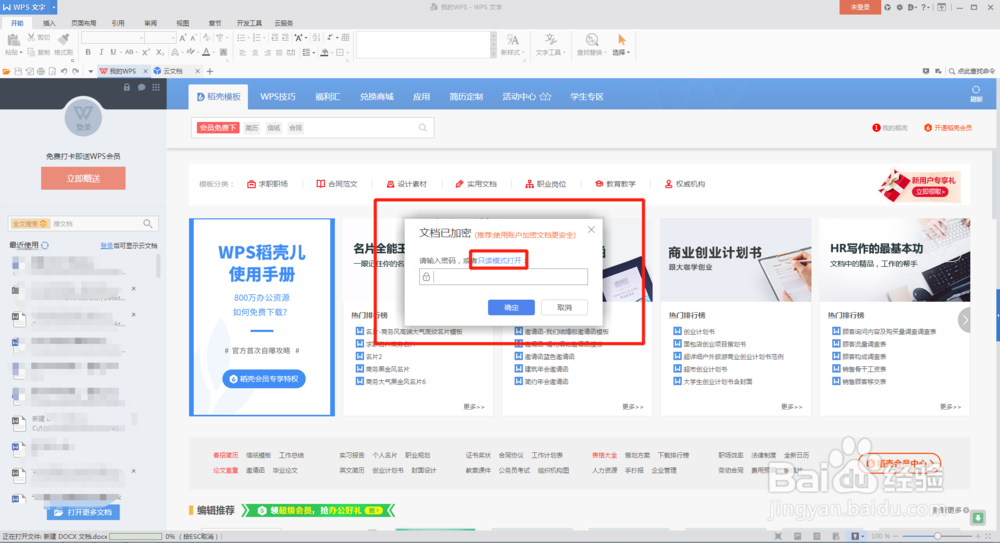
Task: Expand the styles gallery scroll arrow
Action: 493,54
